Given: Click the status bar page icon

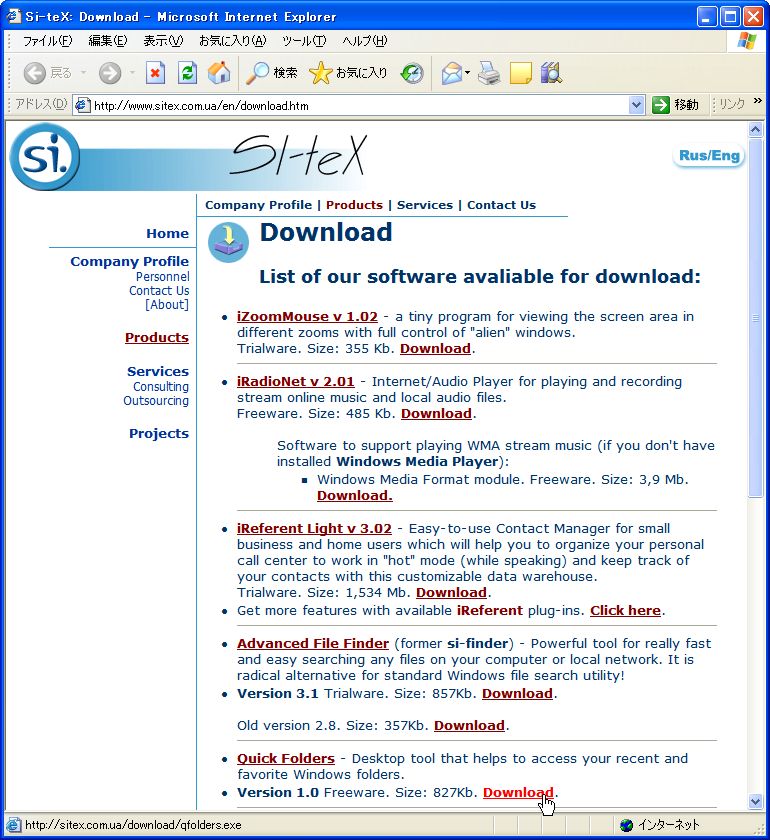Looking at the screenshot, I should coord(14,825).
